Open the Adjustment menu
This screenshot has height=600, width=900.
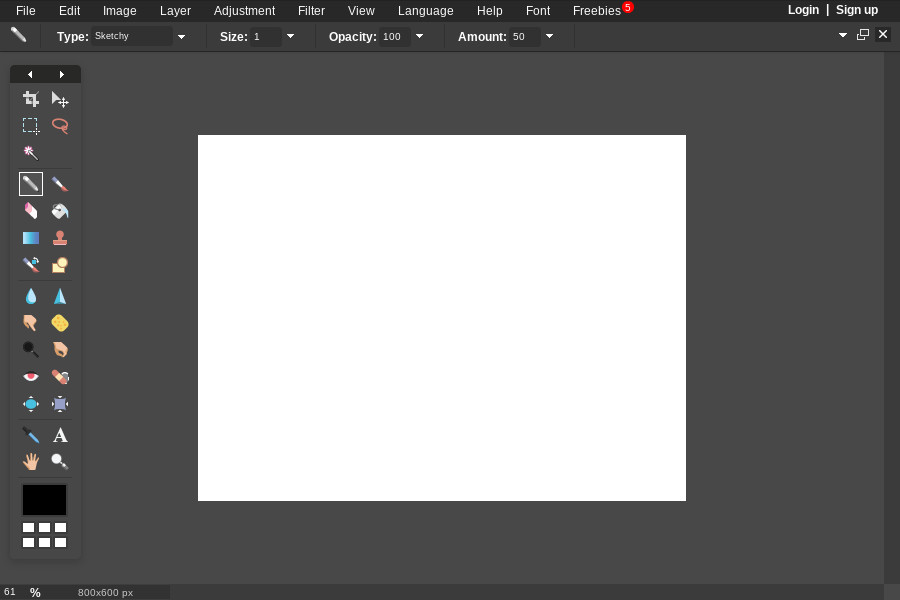coord(244,11)
